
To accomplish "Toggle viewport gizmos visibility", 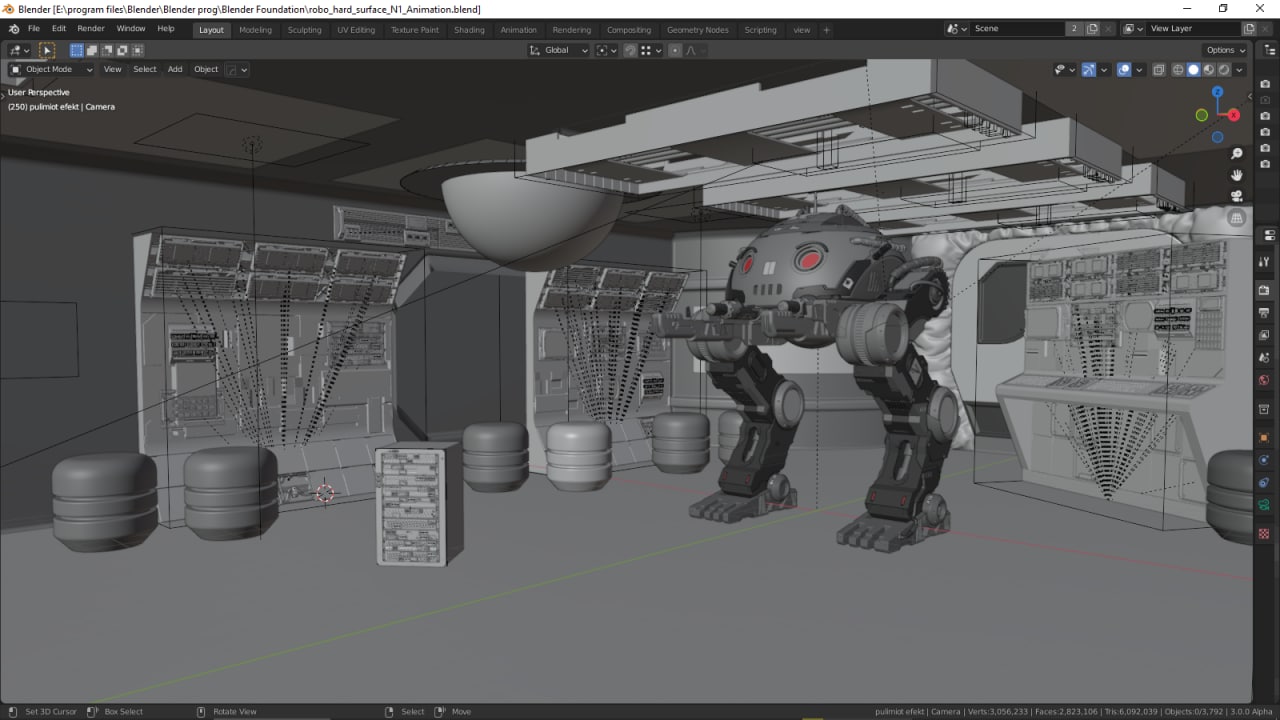I will coord(1089,70).
